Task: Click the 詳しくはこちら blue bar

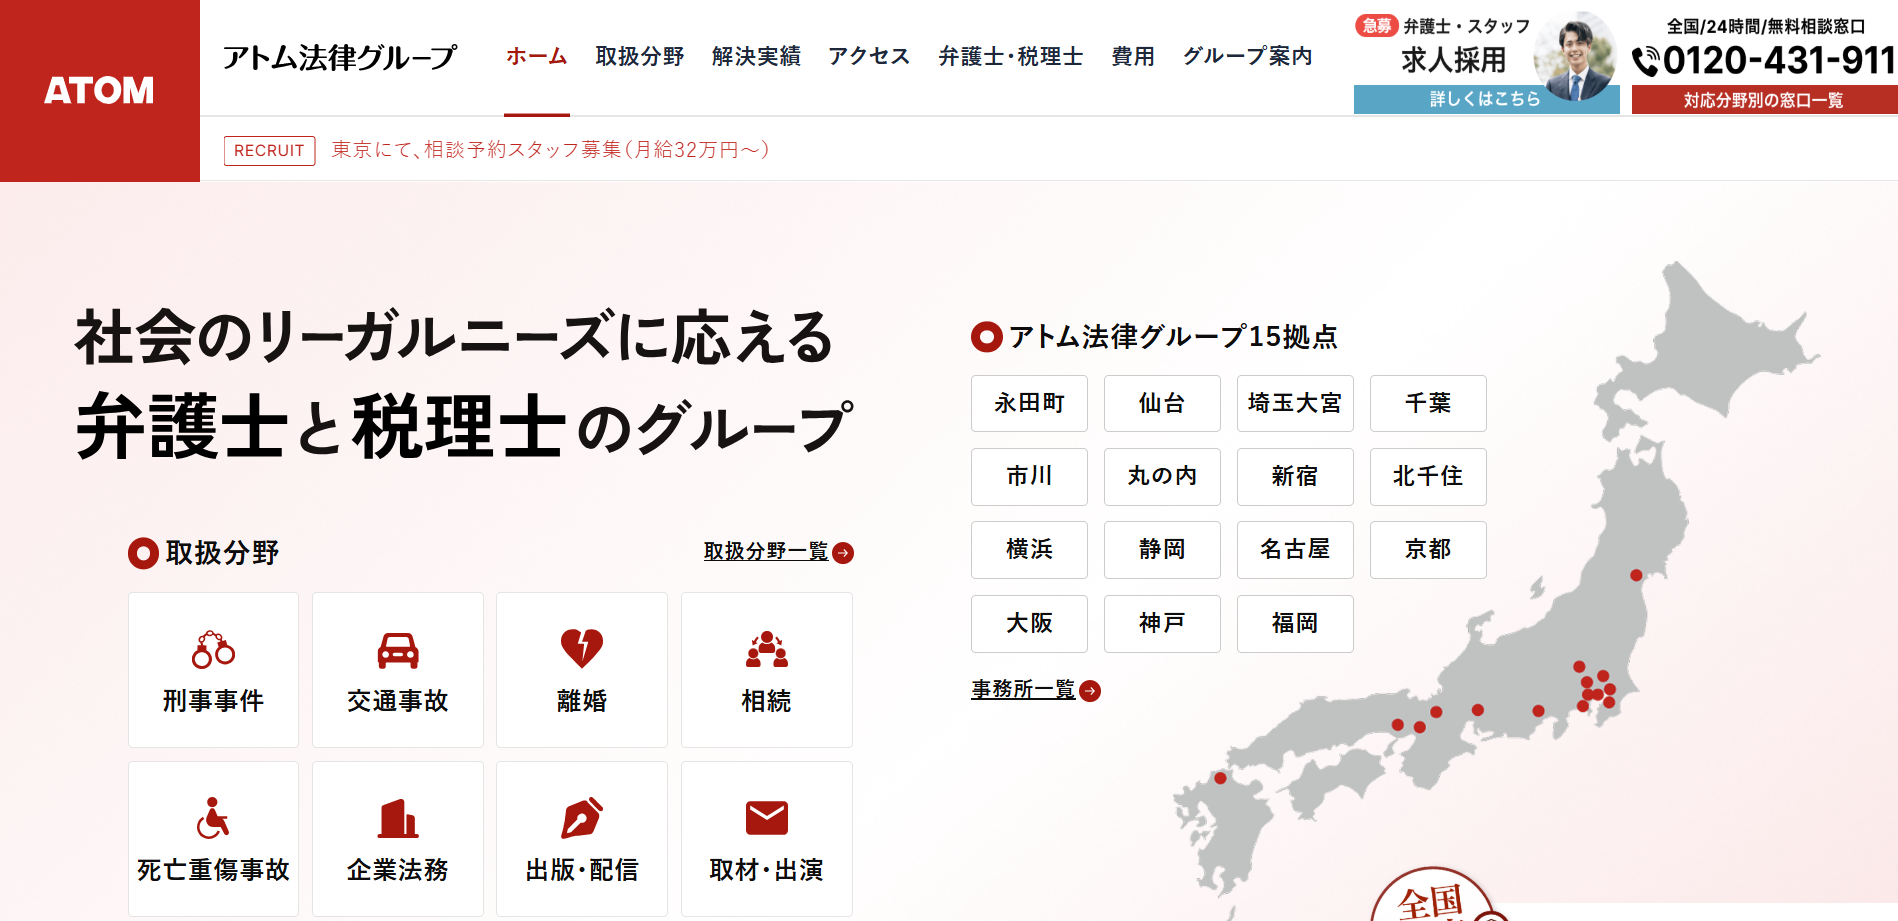Action: [1486, 99]
